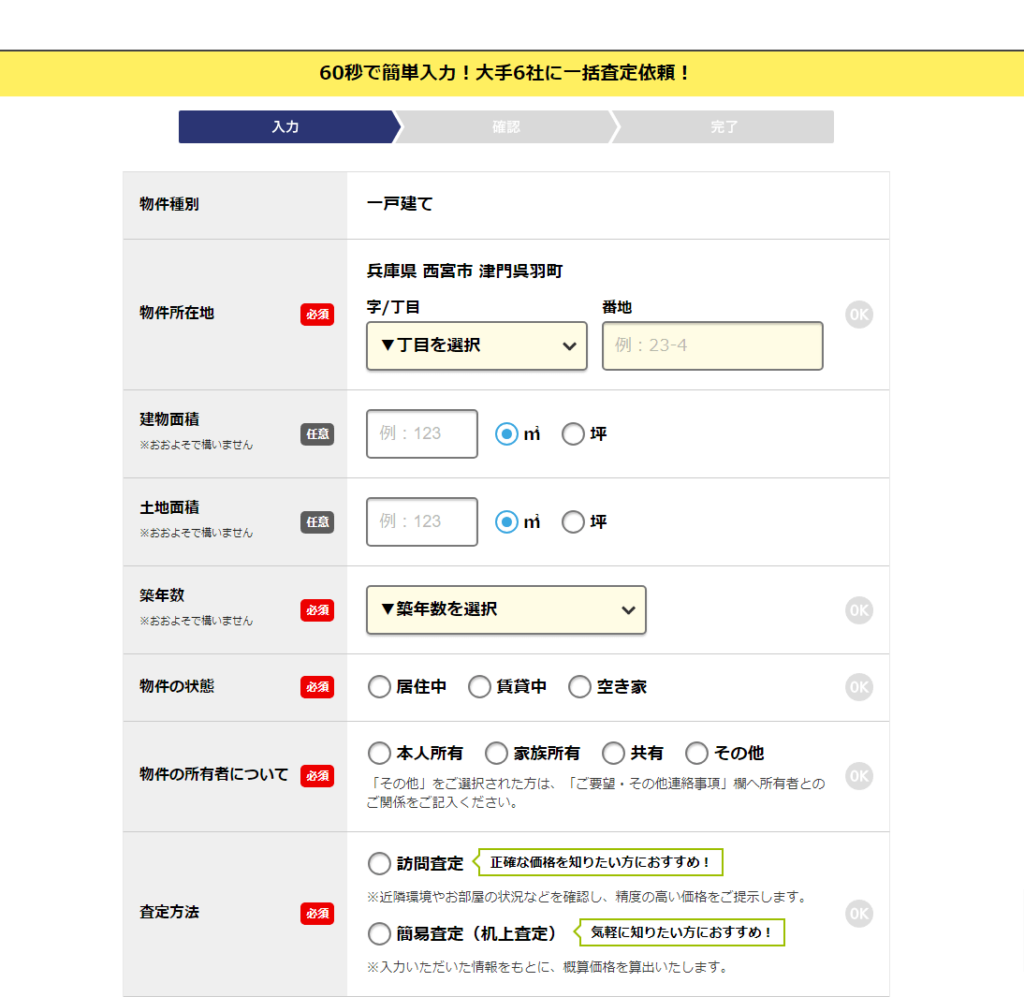Image resolution: width=1024 pixels, height=997 pixels.
Task: Click the 必須 badge beside 査定方法
Action: pyautogui.click(x=317, y=913)
